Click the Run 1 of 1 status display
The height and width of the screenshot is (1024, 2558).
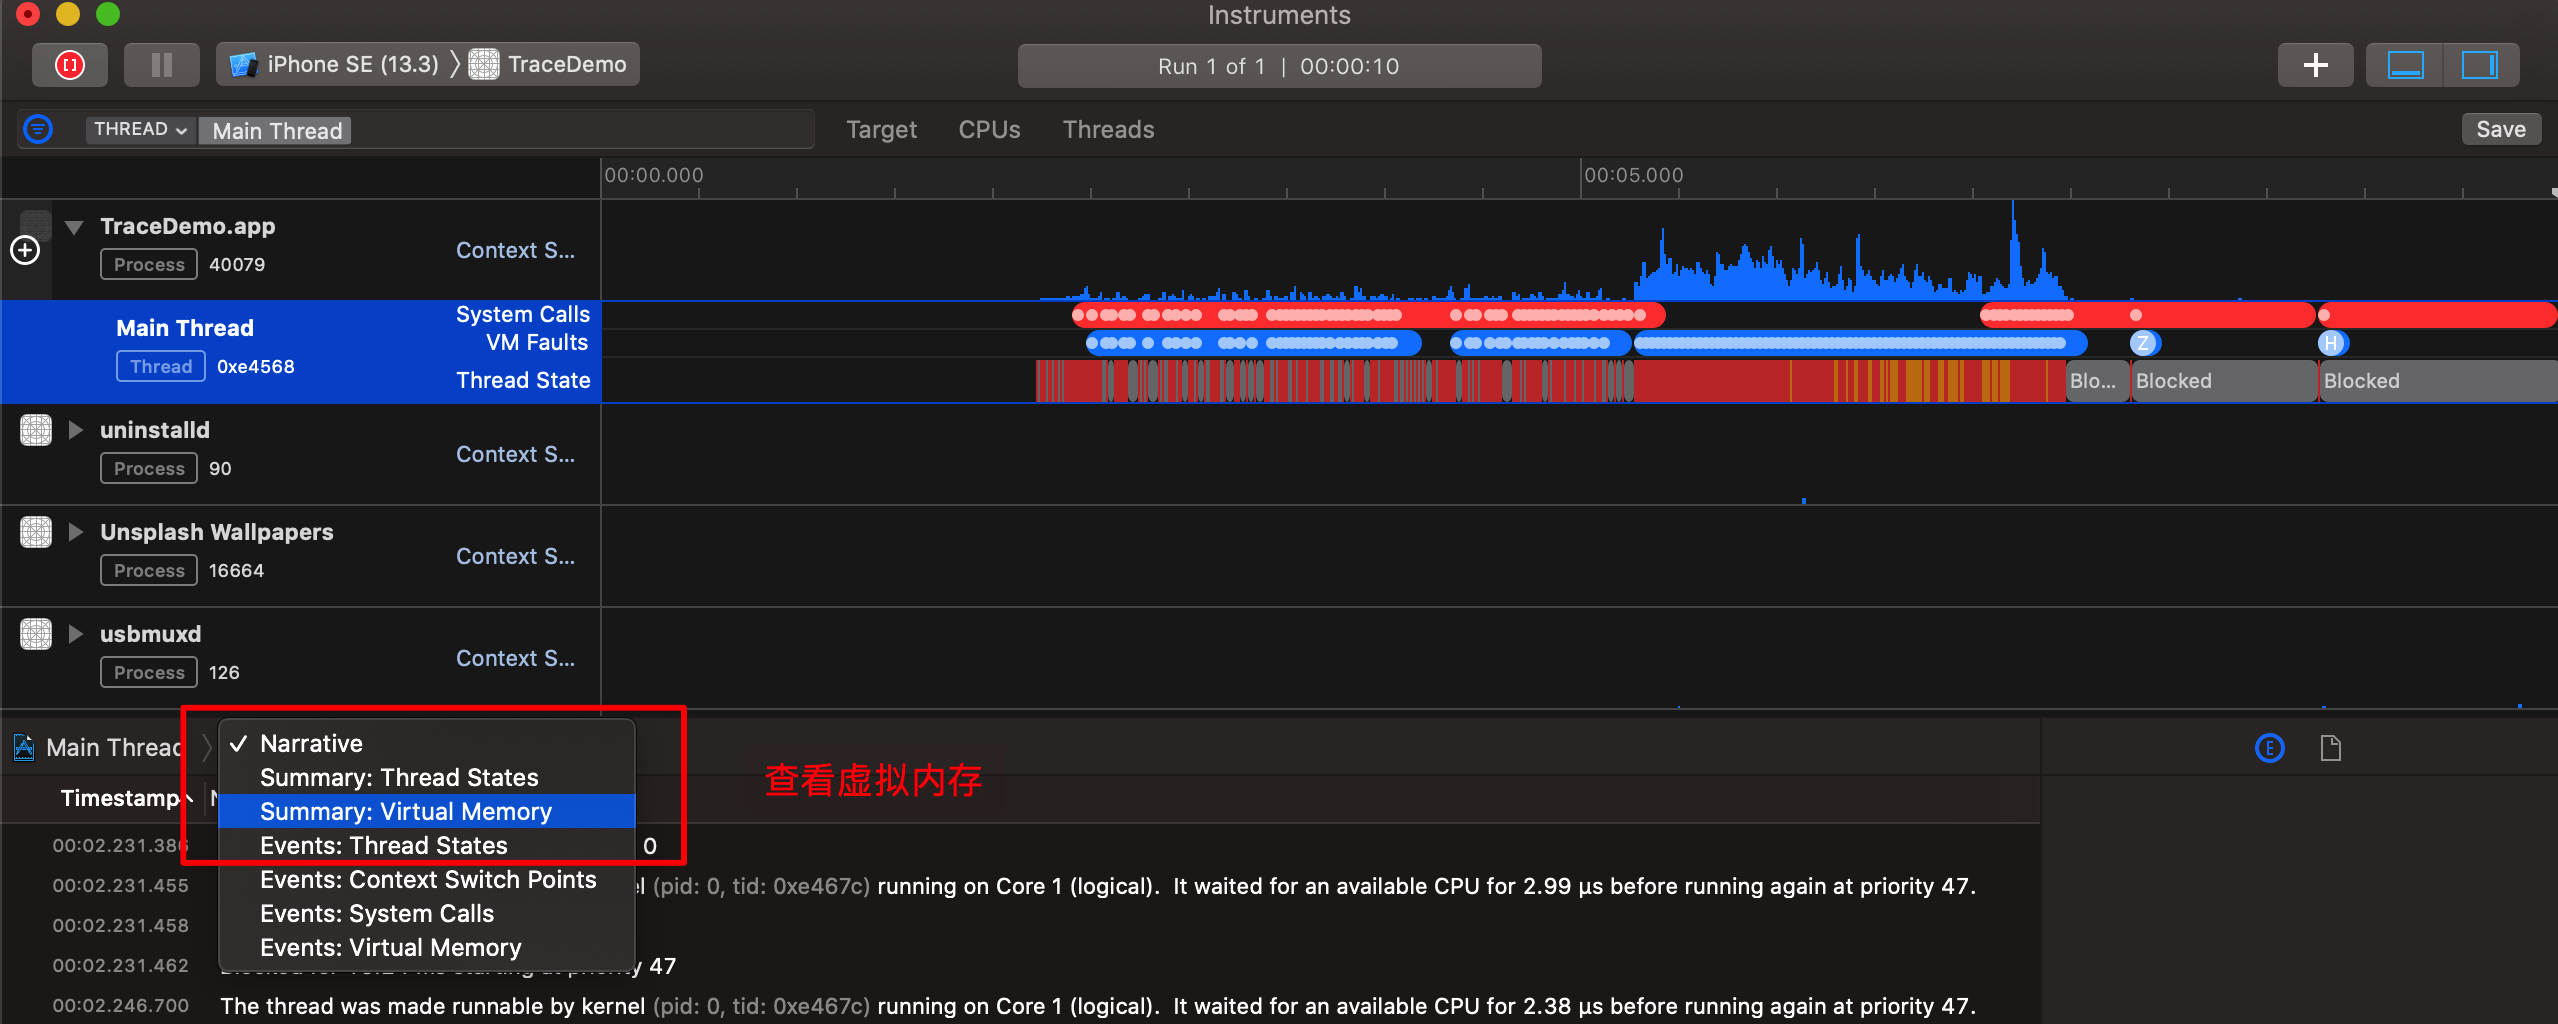click(1279, 66)
